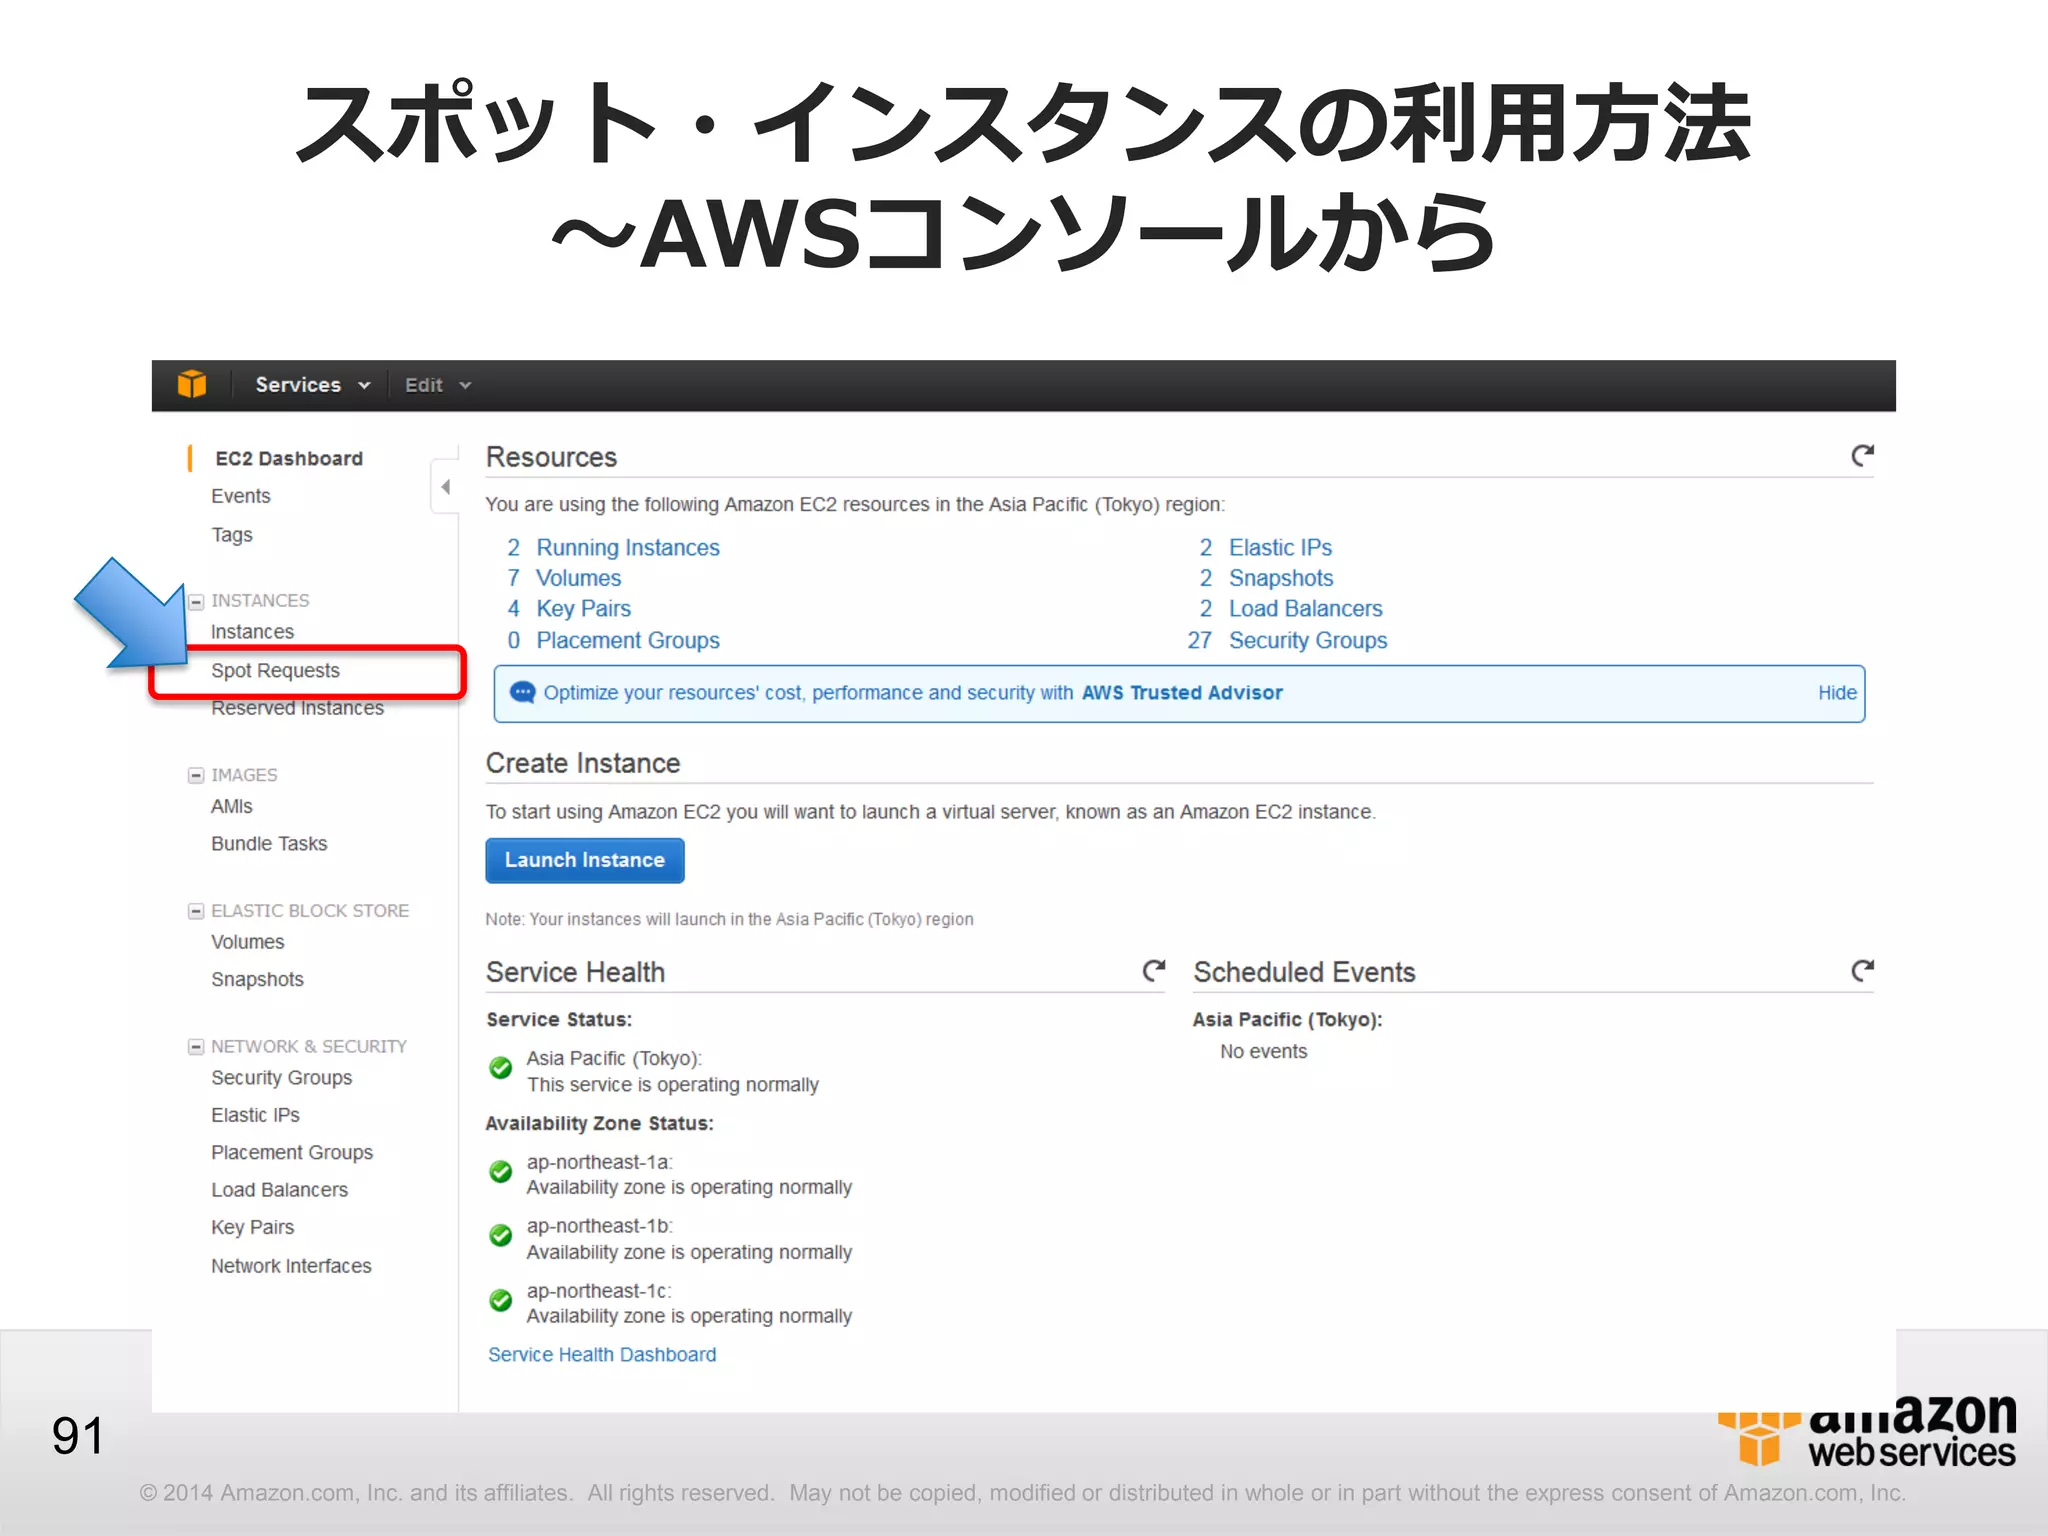Click the ap-northeast-1a status checkmark

pos(501,1172)
